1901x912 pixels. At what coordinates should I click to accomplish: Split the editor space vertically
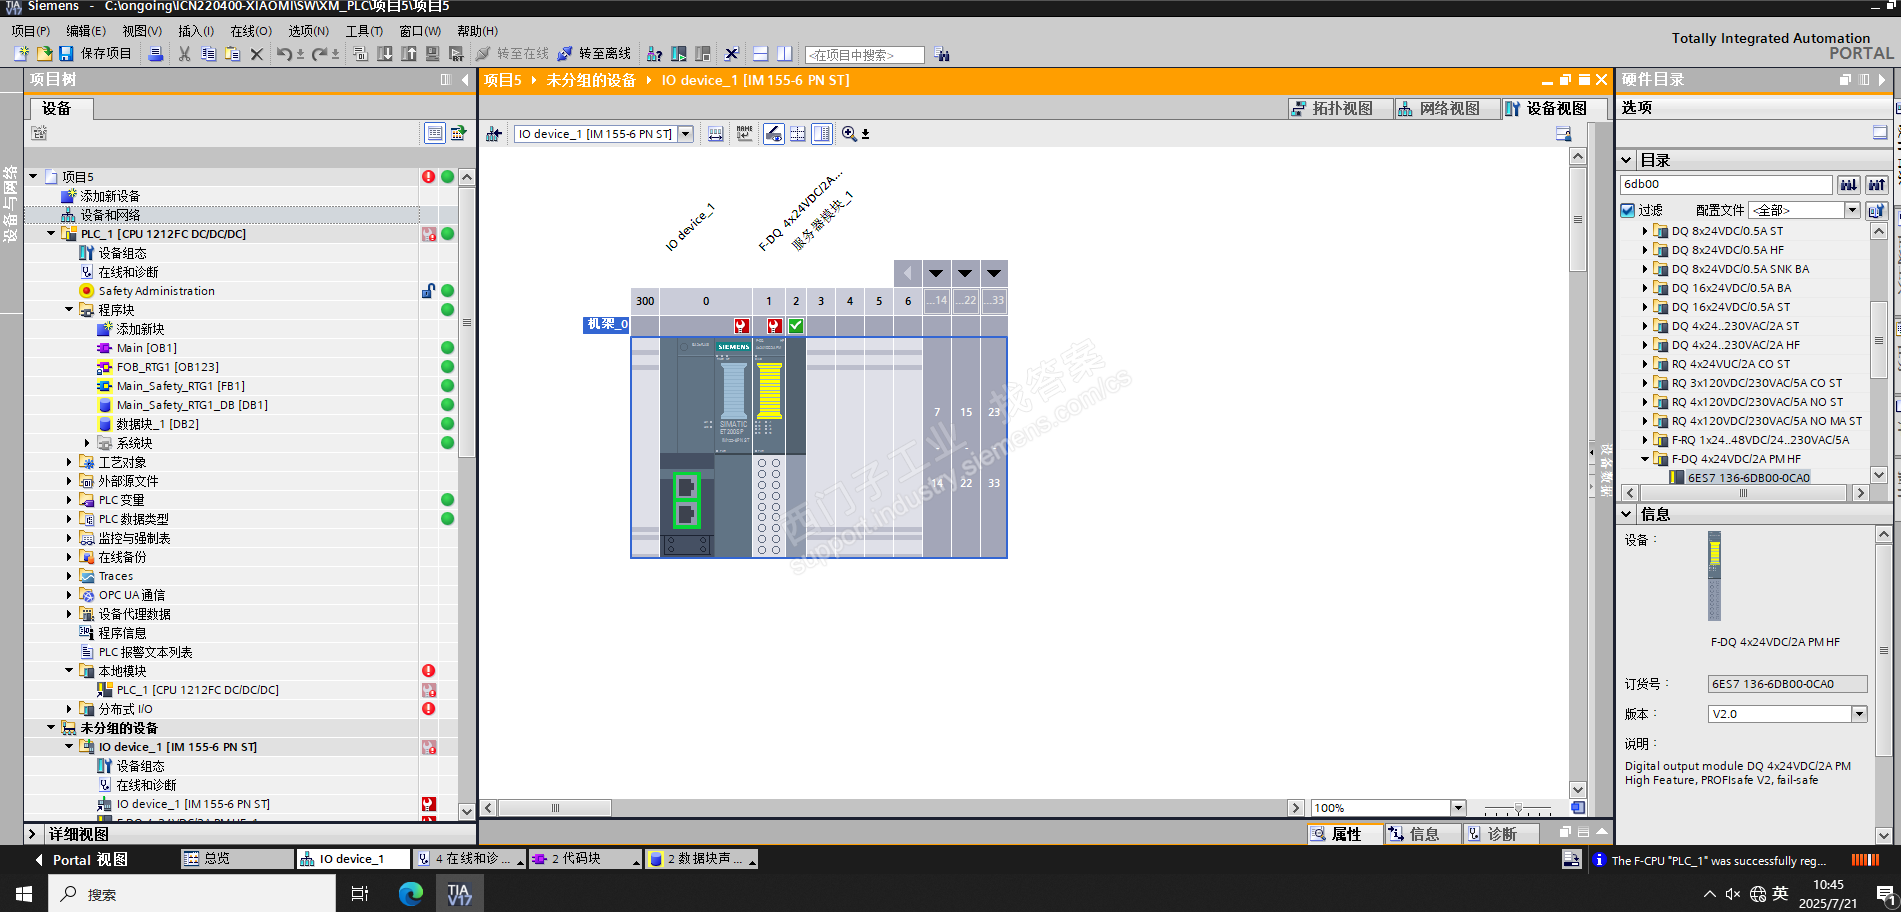(x=785, y=54)
